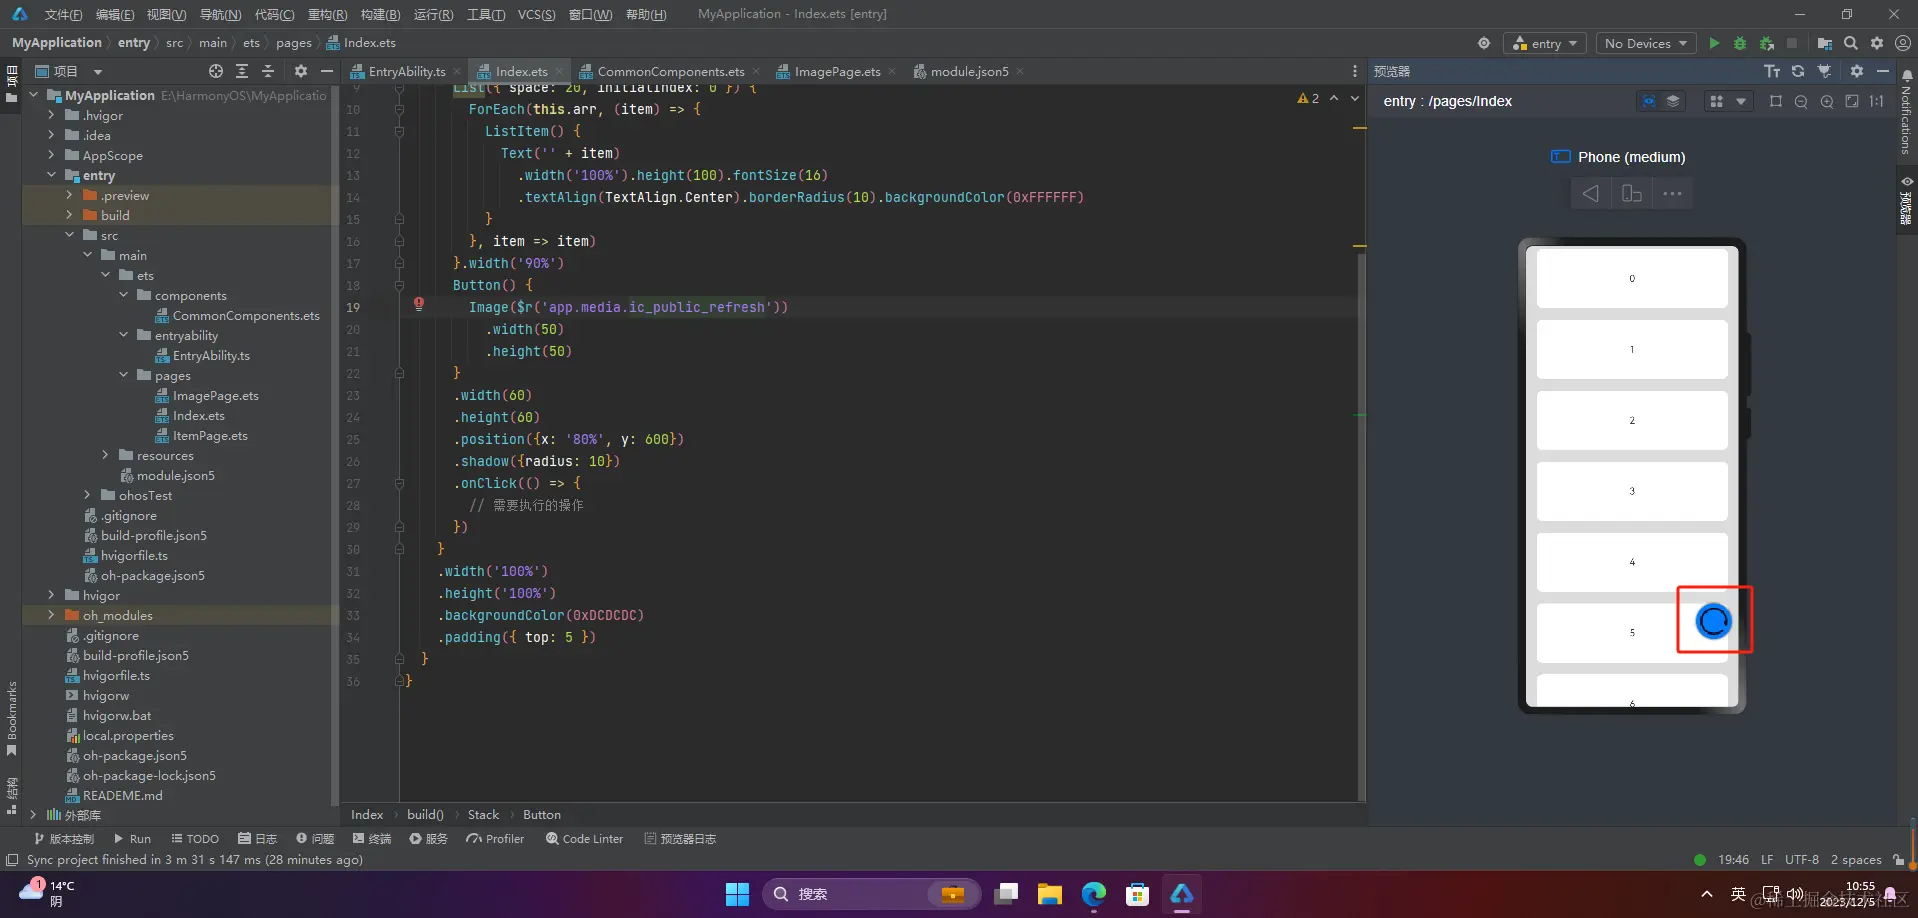Viewport: 1918px width, 918px height.
Task: Toggle the inspector eye mode in previewer
Action: (x=1649, y=101)
